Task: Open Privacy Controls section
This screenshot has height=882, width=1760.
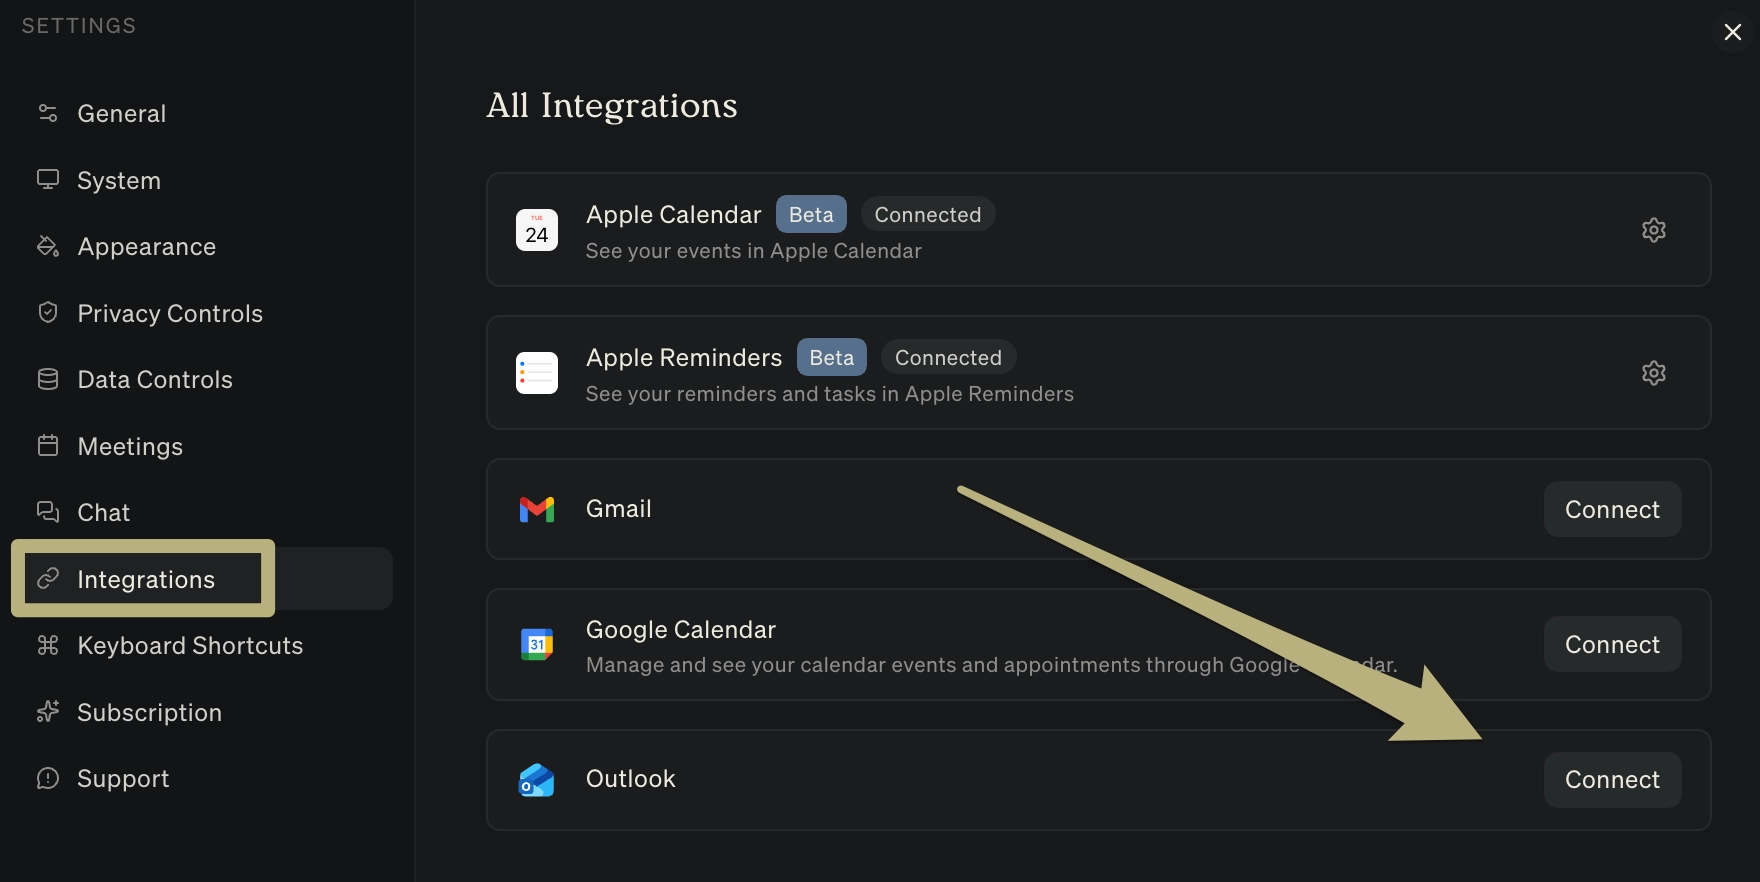Action: 169,314
